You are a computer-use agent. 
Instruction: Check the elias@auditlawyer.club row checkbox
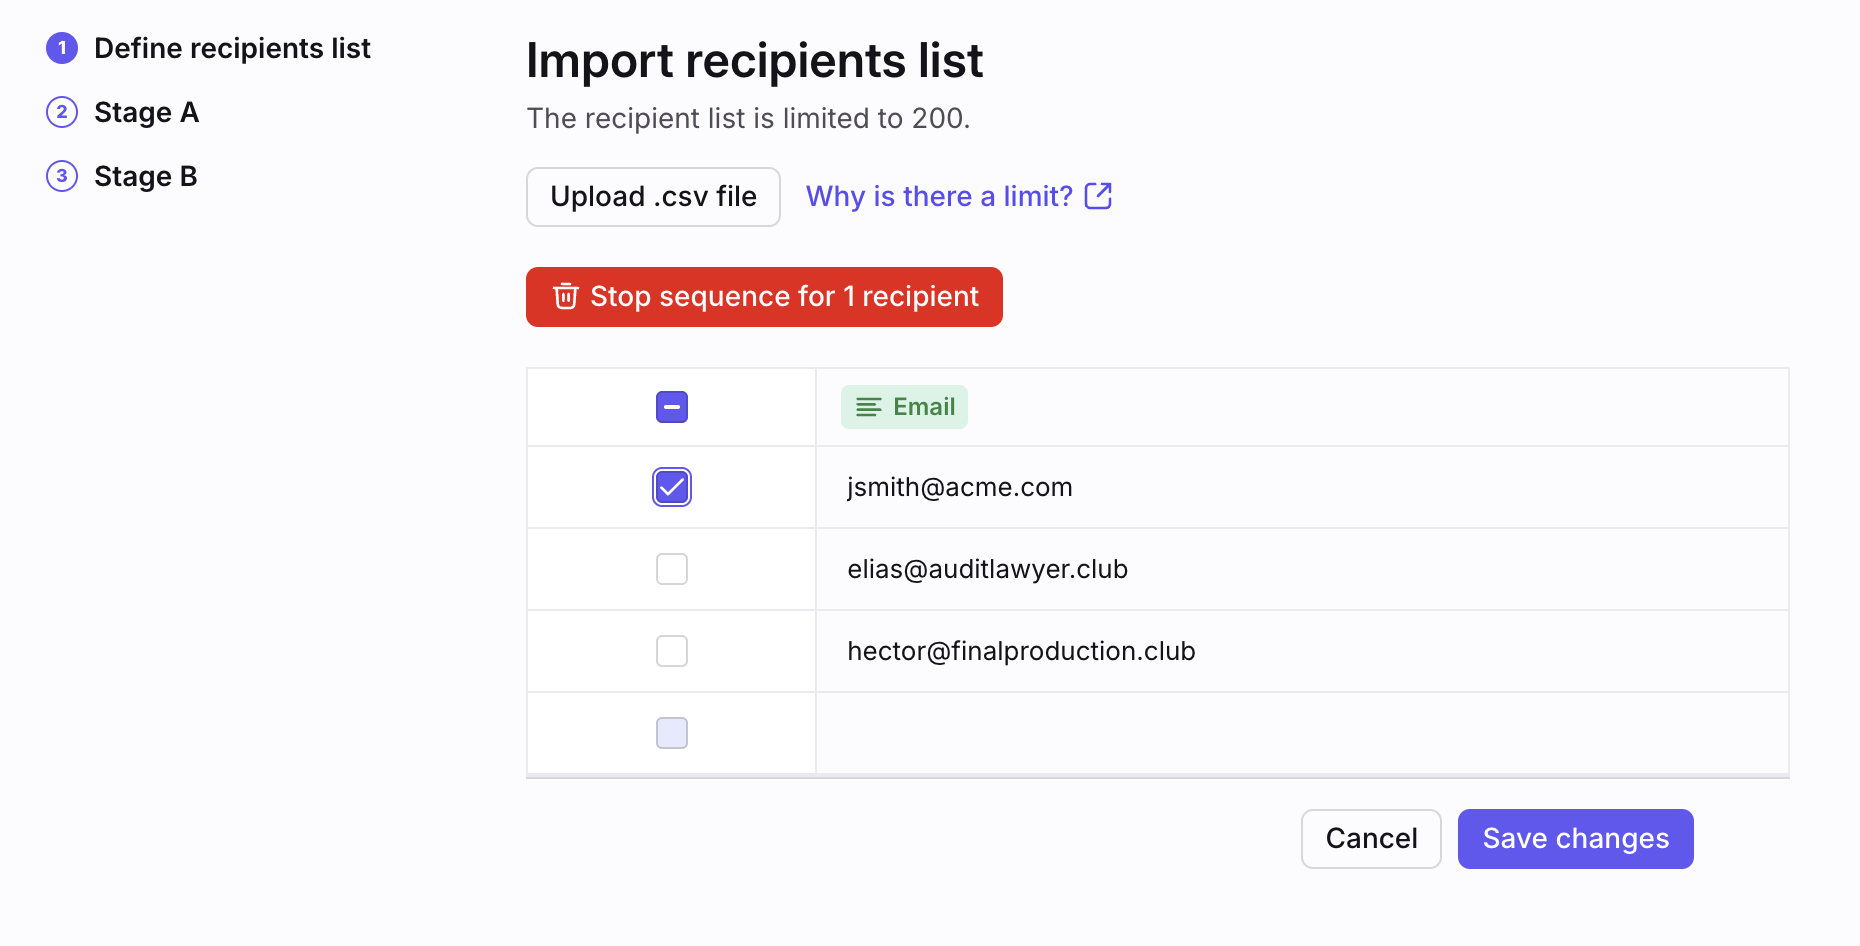coord(672,569)
